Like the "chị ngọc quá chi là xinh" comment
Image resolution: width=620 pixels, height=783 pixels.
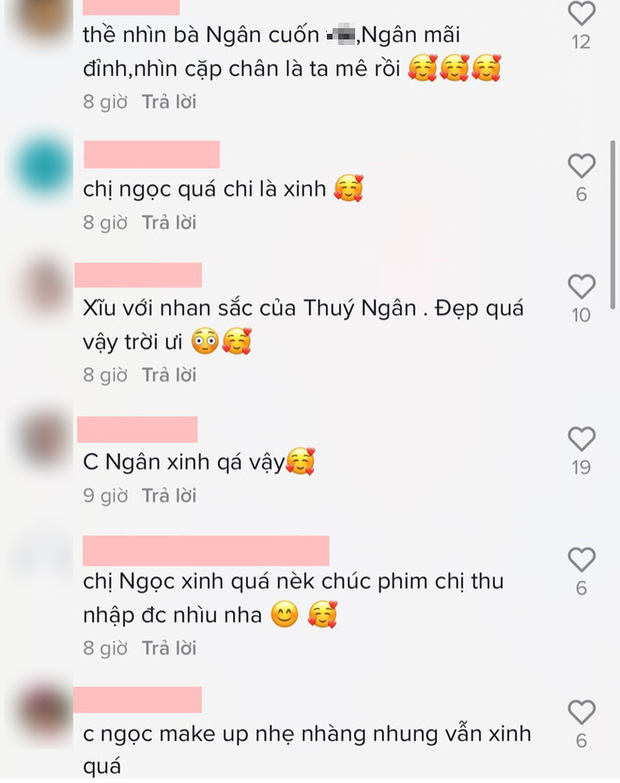(x=582, y=165)
